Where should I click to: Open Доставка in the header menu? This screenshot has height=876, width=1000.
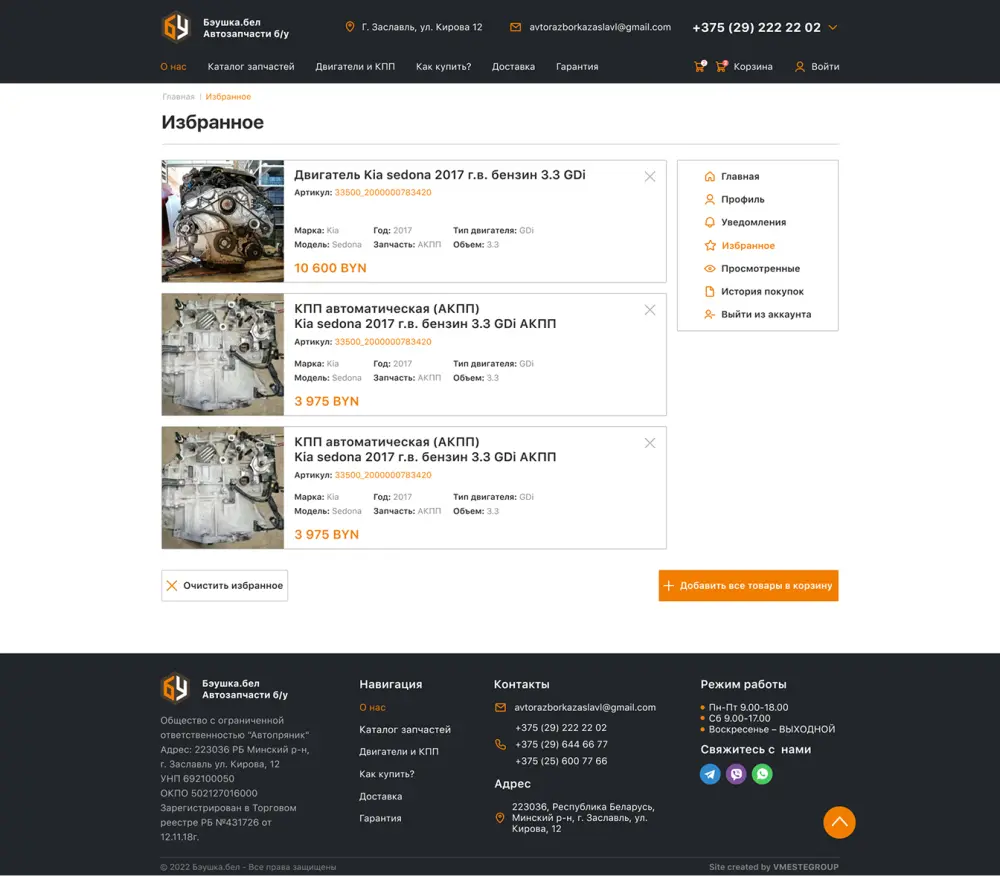coord(513,66)
